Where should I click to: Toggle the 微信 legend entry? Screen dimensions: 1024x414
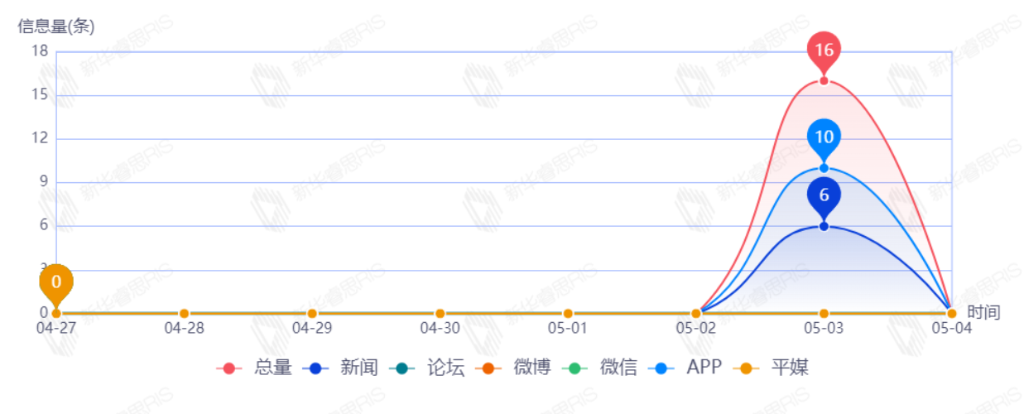pyautogui.click(x=601, y=368)
